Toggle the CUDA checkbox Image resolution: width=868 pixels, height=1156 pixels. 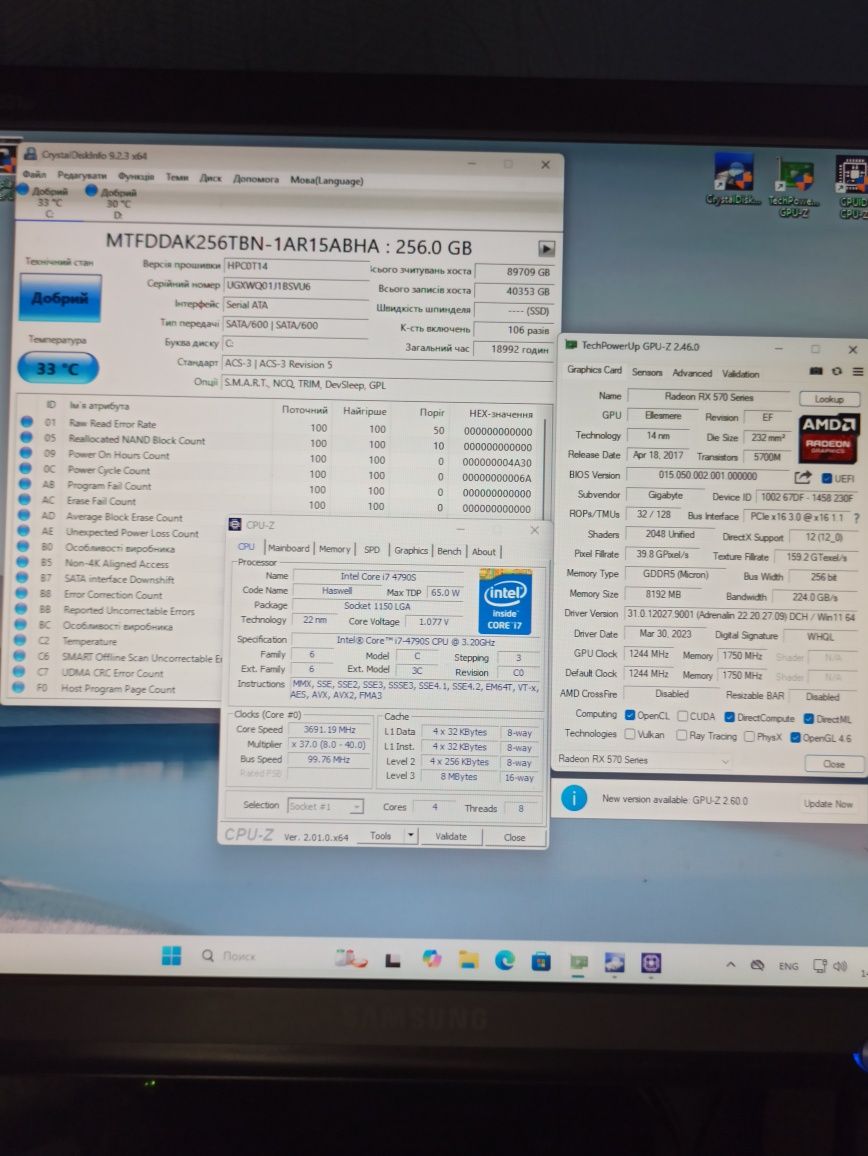(x=683, y=716)
